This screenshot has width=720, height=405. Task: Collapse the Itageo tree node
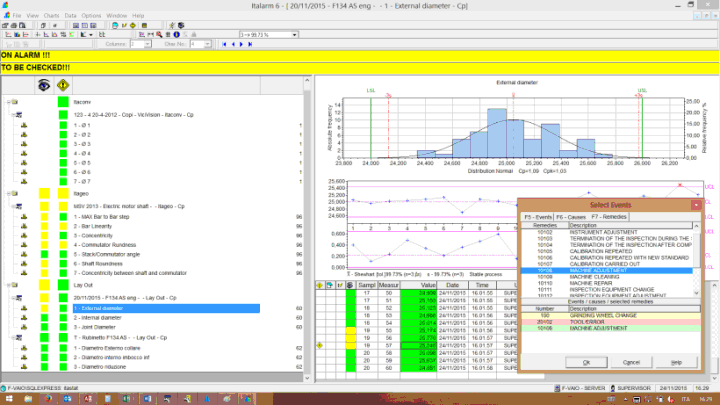pos(8,194)
